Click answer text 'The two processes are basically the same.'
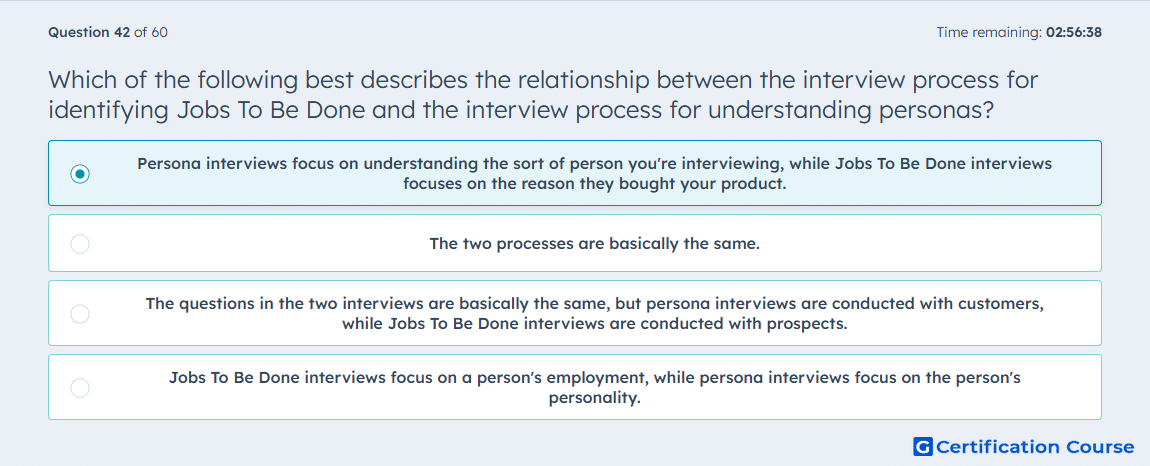 (594, 244)
